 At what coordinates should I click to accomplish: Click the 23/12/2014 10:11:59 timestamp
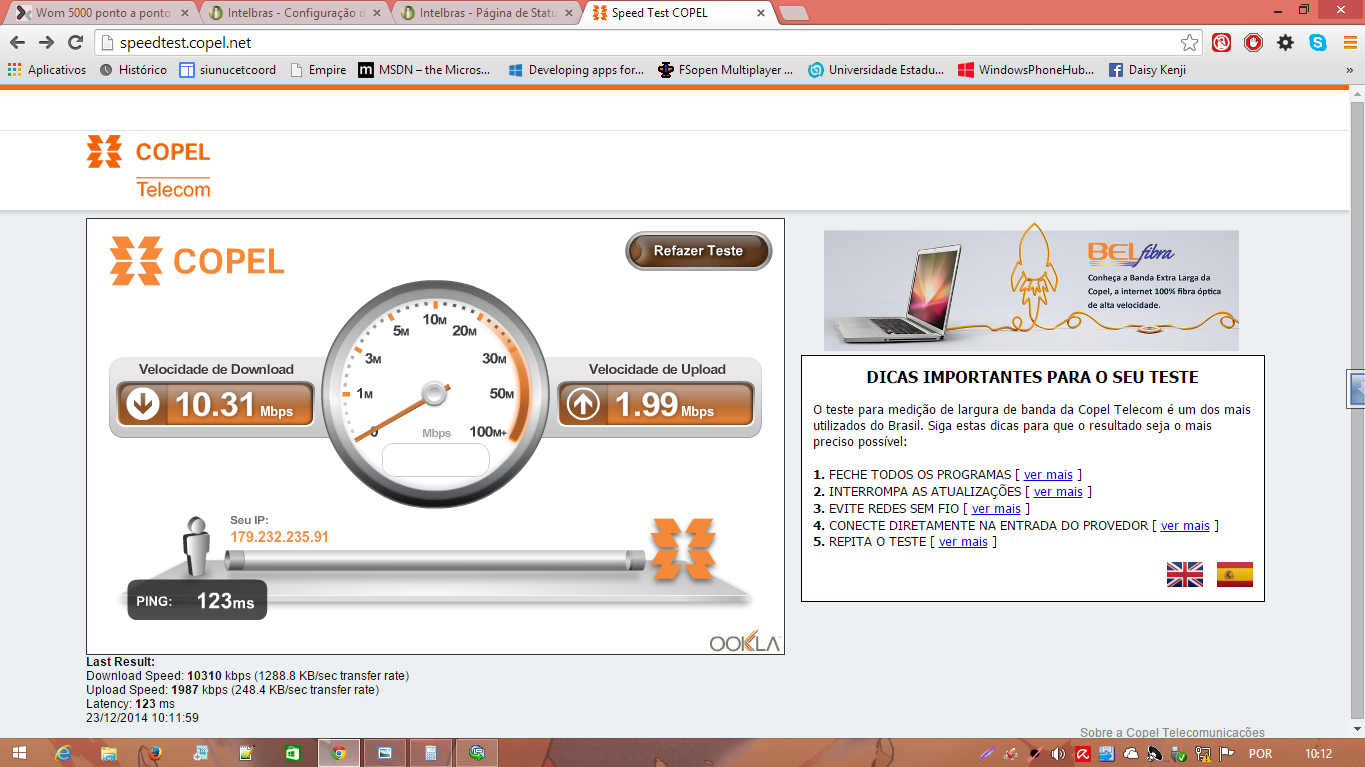pos(143,718)
